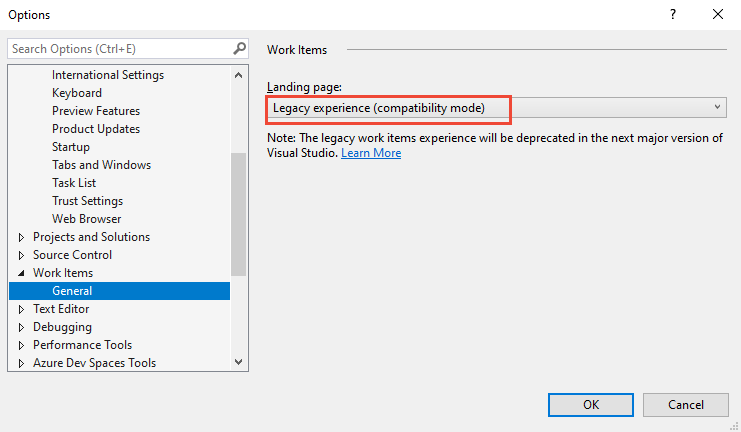Expand the Debugging node
The width and height of the screenshot is (741, 432).
22,327
